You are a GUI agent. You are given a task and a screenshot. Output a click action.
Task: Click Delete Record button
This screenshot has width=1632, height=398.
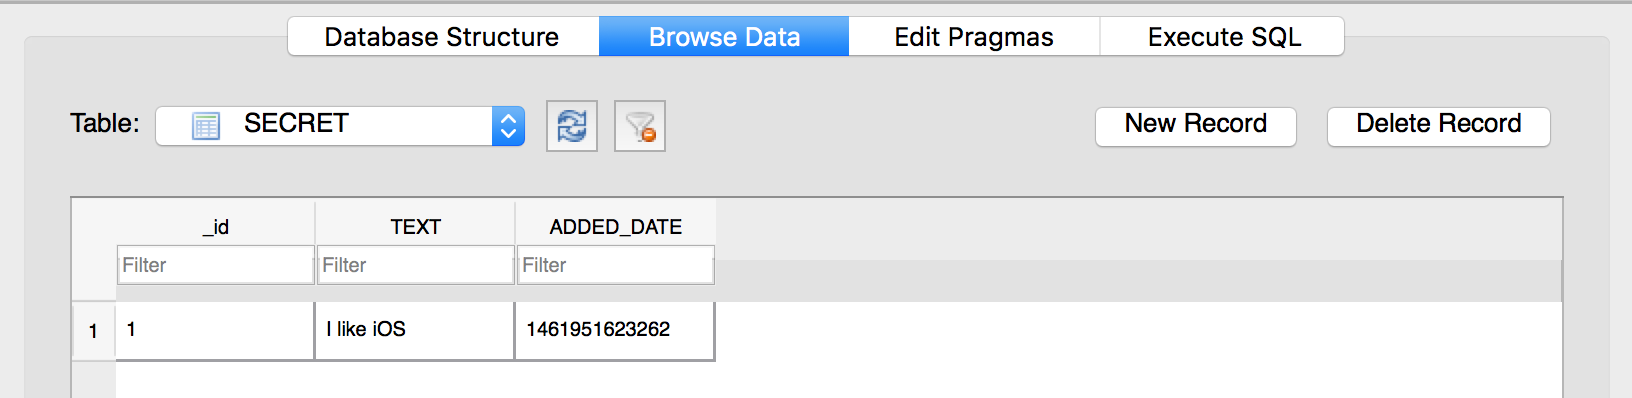point(1439,126)
